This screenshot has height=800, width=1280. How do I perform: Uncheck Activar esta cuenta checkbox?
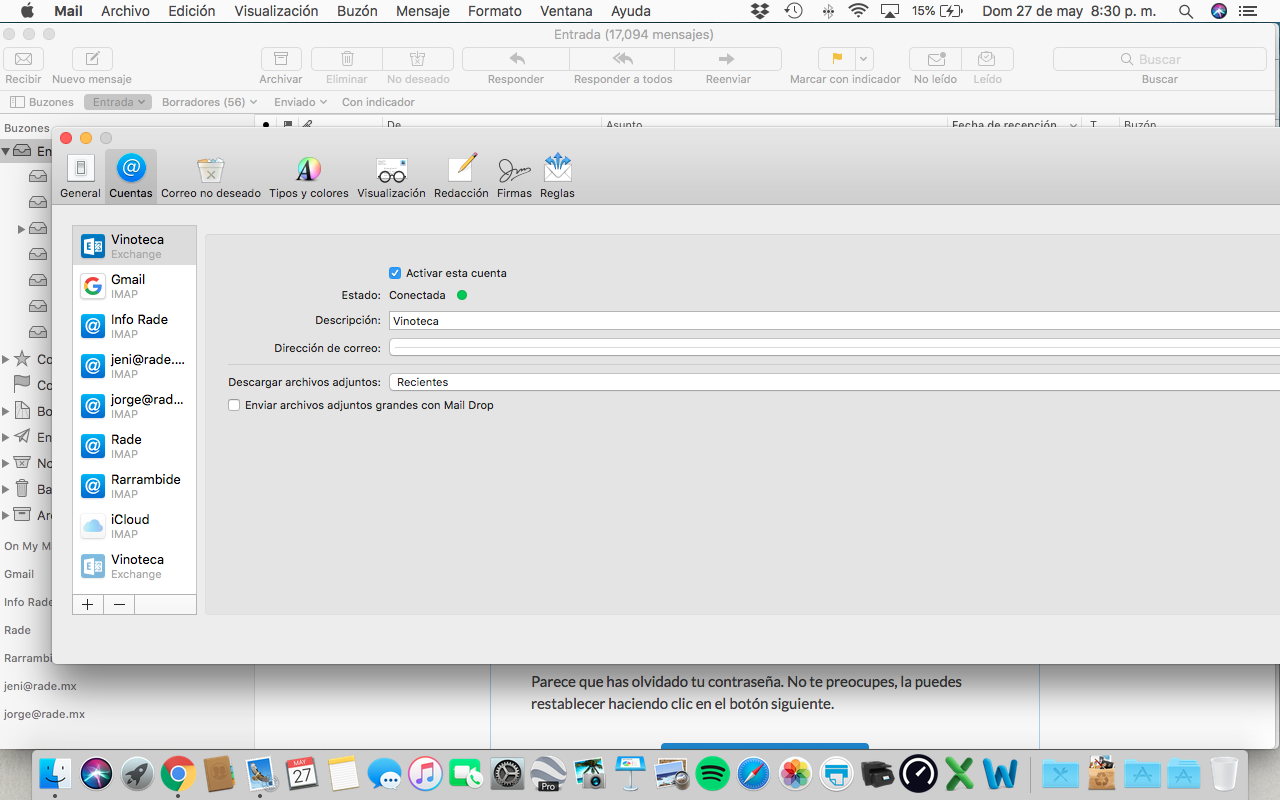[x=395, y=273]
